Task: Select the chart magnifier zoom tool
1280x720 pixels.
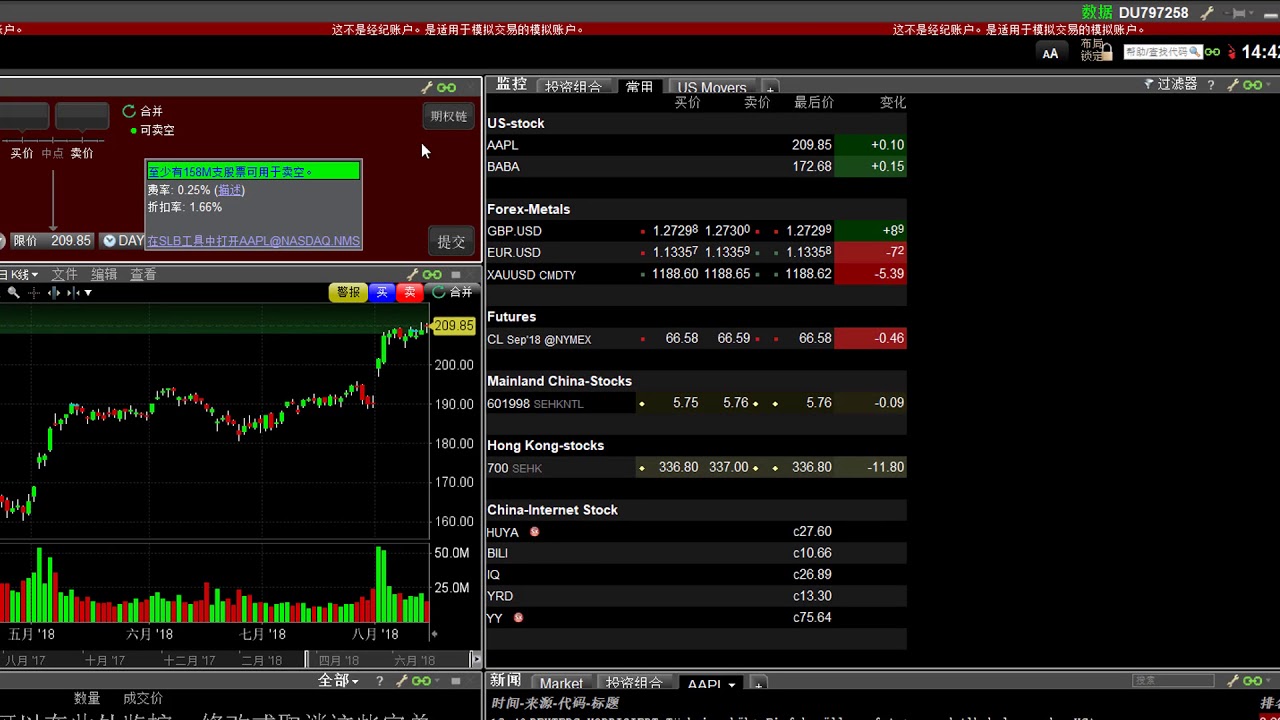Action: 13,292
